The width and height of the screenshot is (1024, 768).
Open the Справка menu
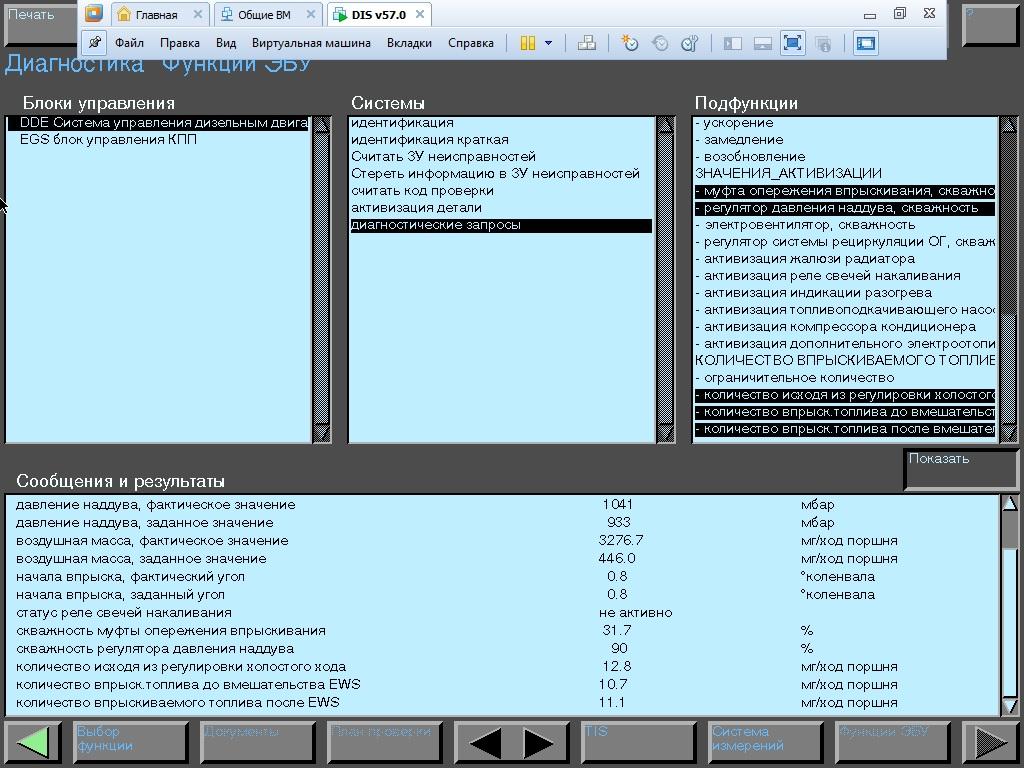pos(471,43)
